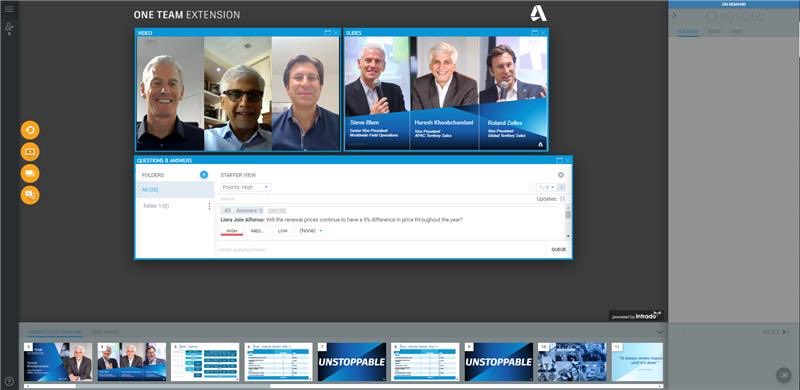Viewport: 800px width, 390px height.
Task: Click the enter question here input field
Action: pyautogui.click(x=381, y=250)
